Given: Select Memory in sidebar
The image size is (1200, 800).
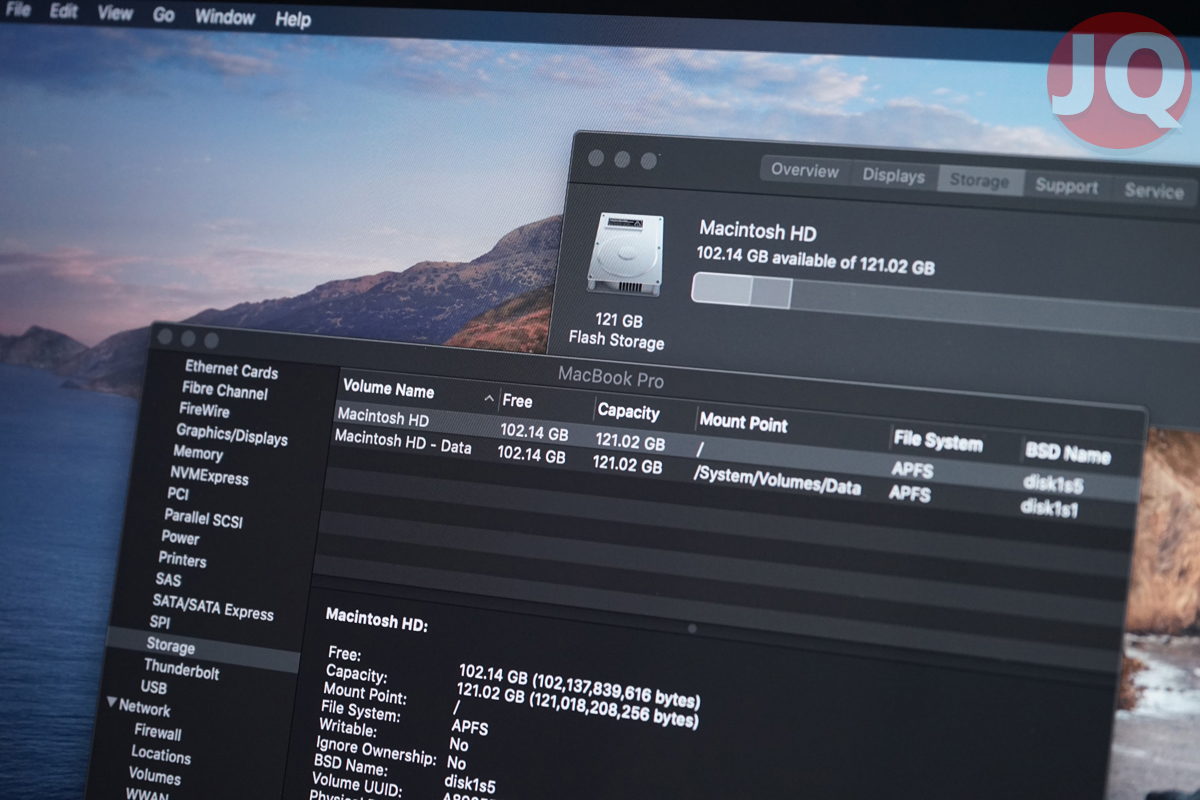Looking at the screenshot, I should click(x=197, y=452).
